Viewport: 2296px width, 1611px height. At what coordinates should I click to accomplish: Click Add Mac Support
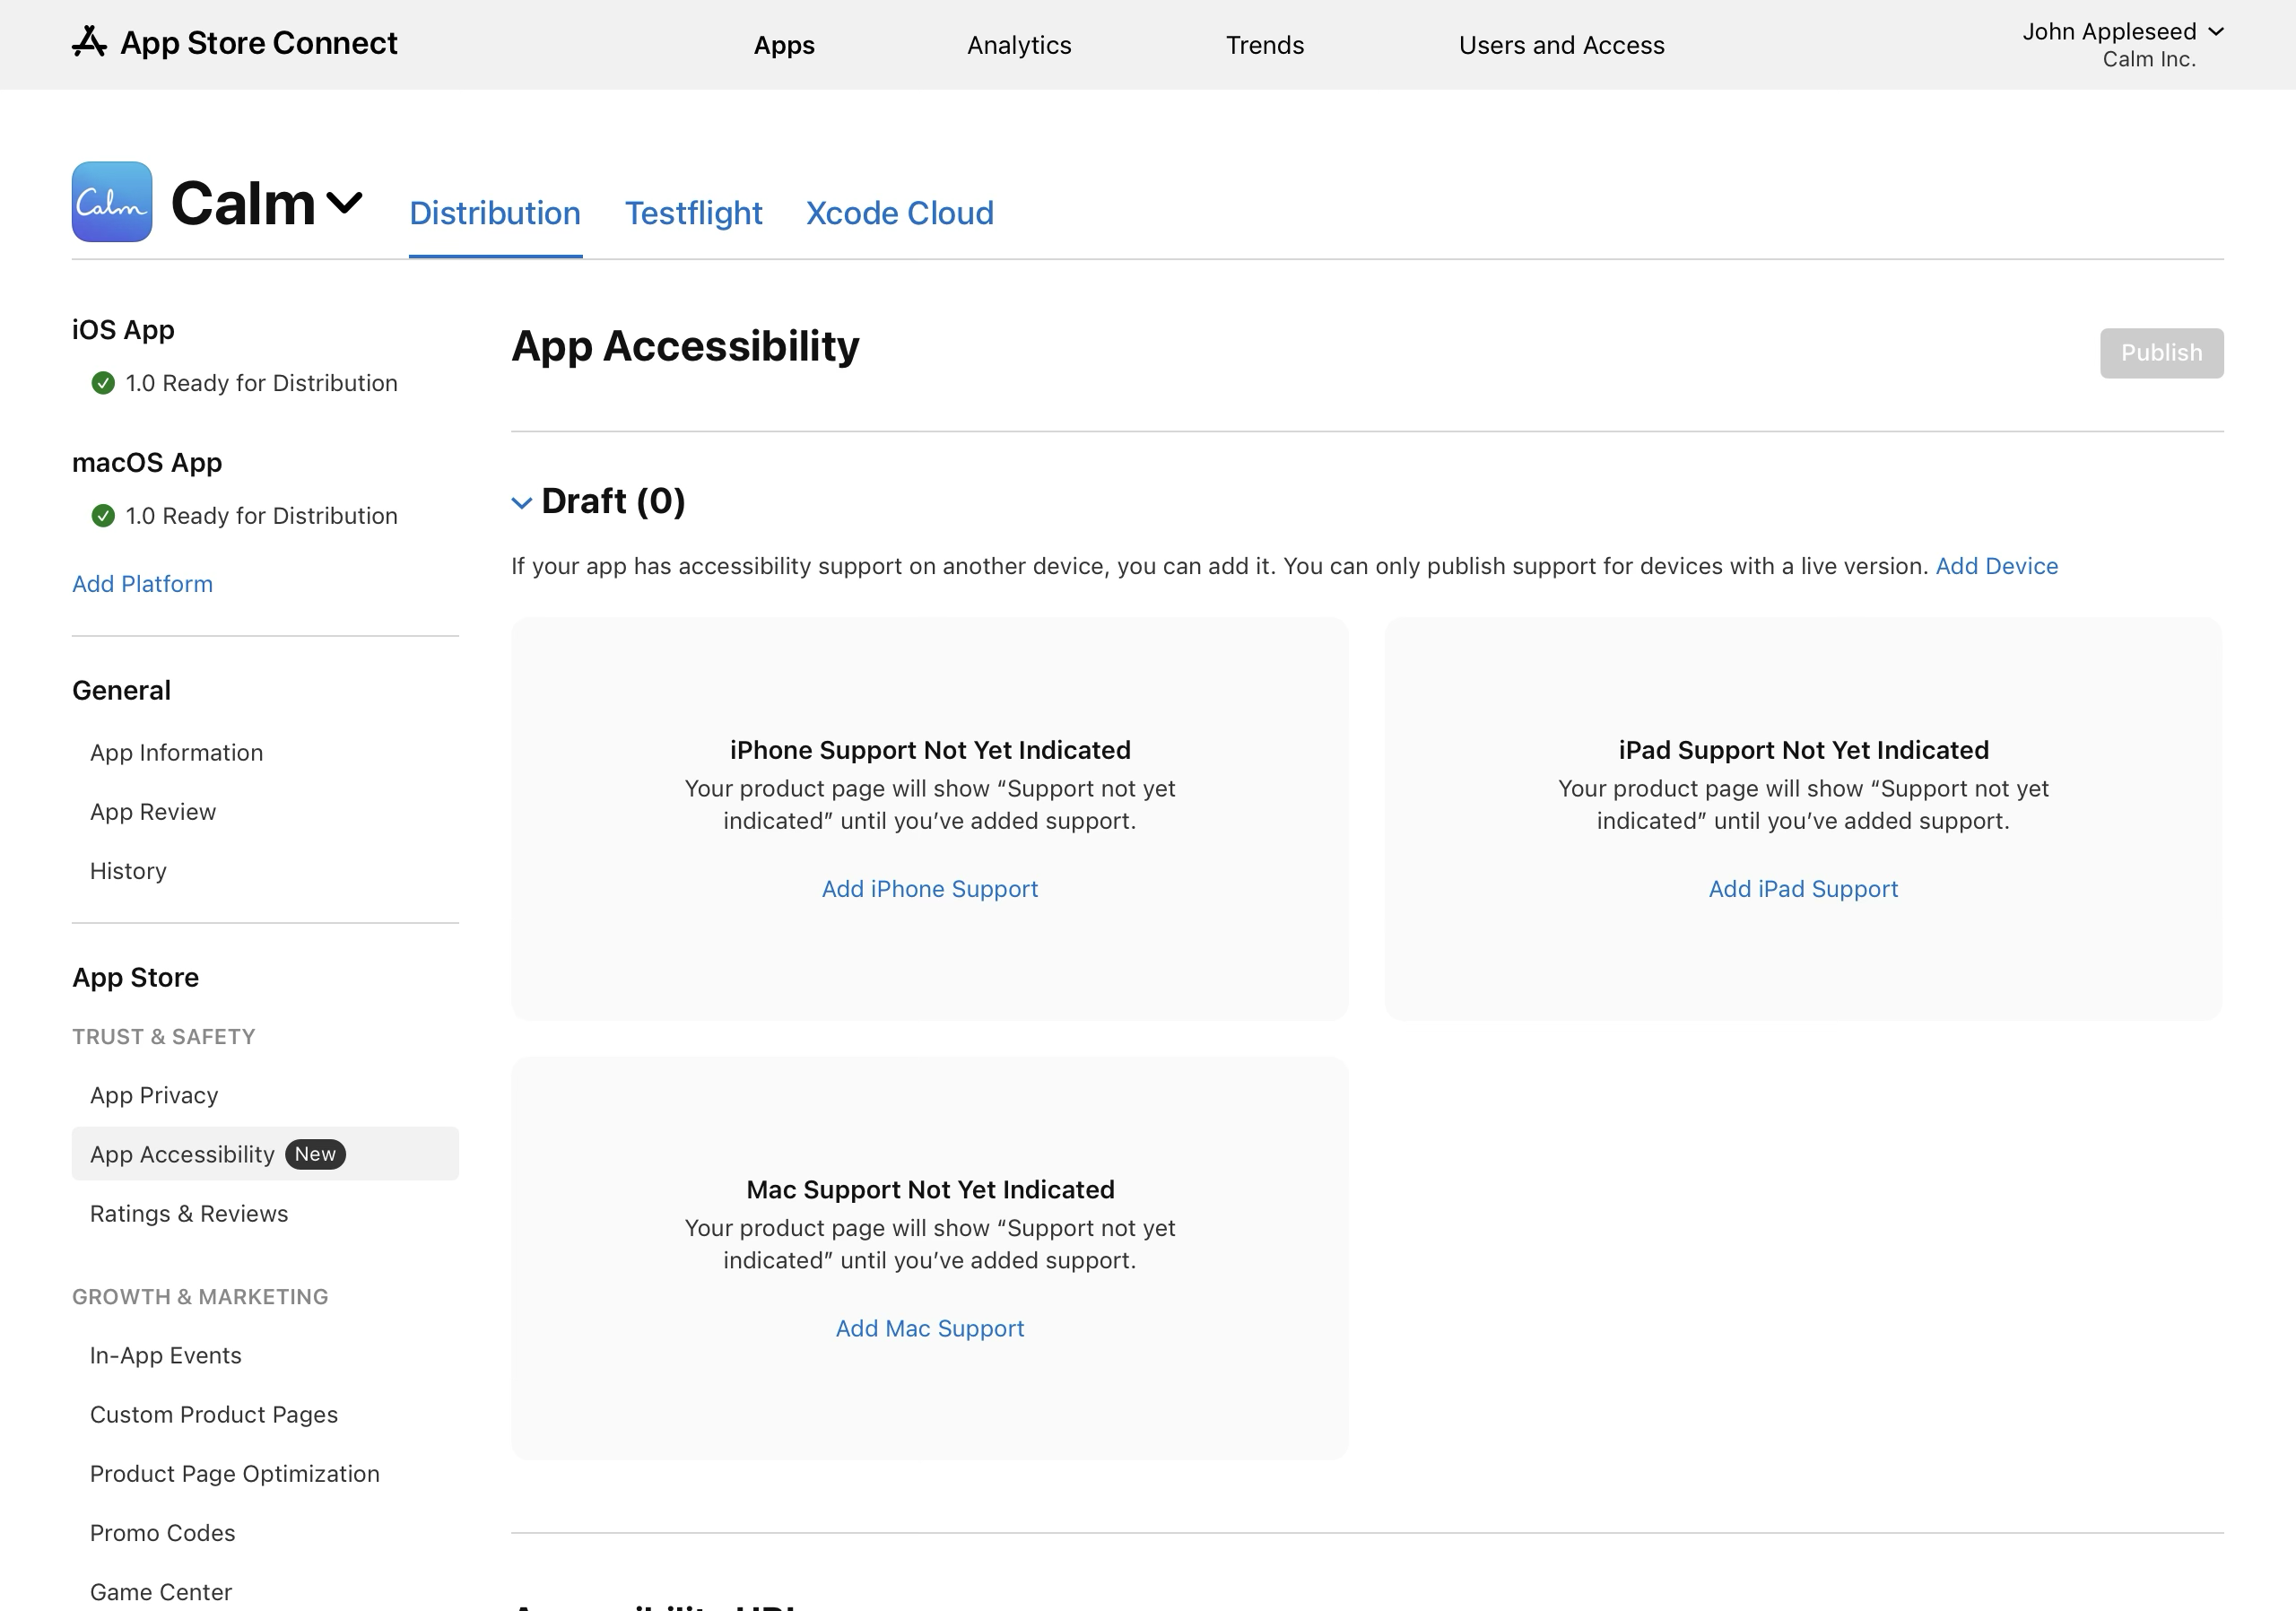[929, 1328]
